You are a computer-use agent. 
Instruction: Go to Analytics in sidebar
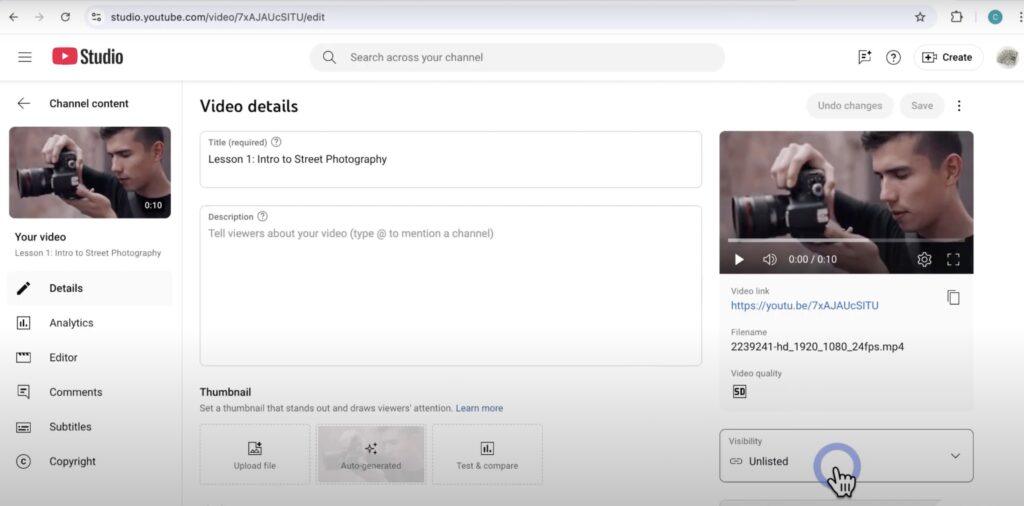[71, 323]
